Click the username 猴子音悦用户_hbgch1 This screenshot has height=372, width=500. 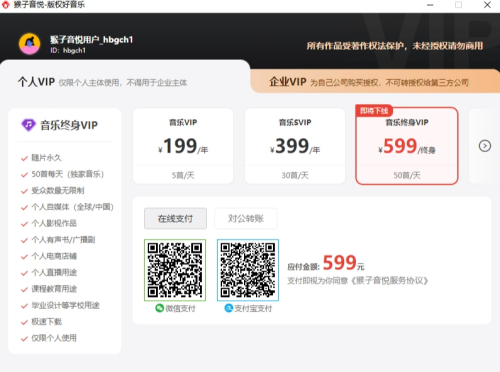91,40
